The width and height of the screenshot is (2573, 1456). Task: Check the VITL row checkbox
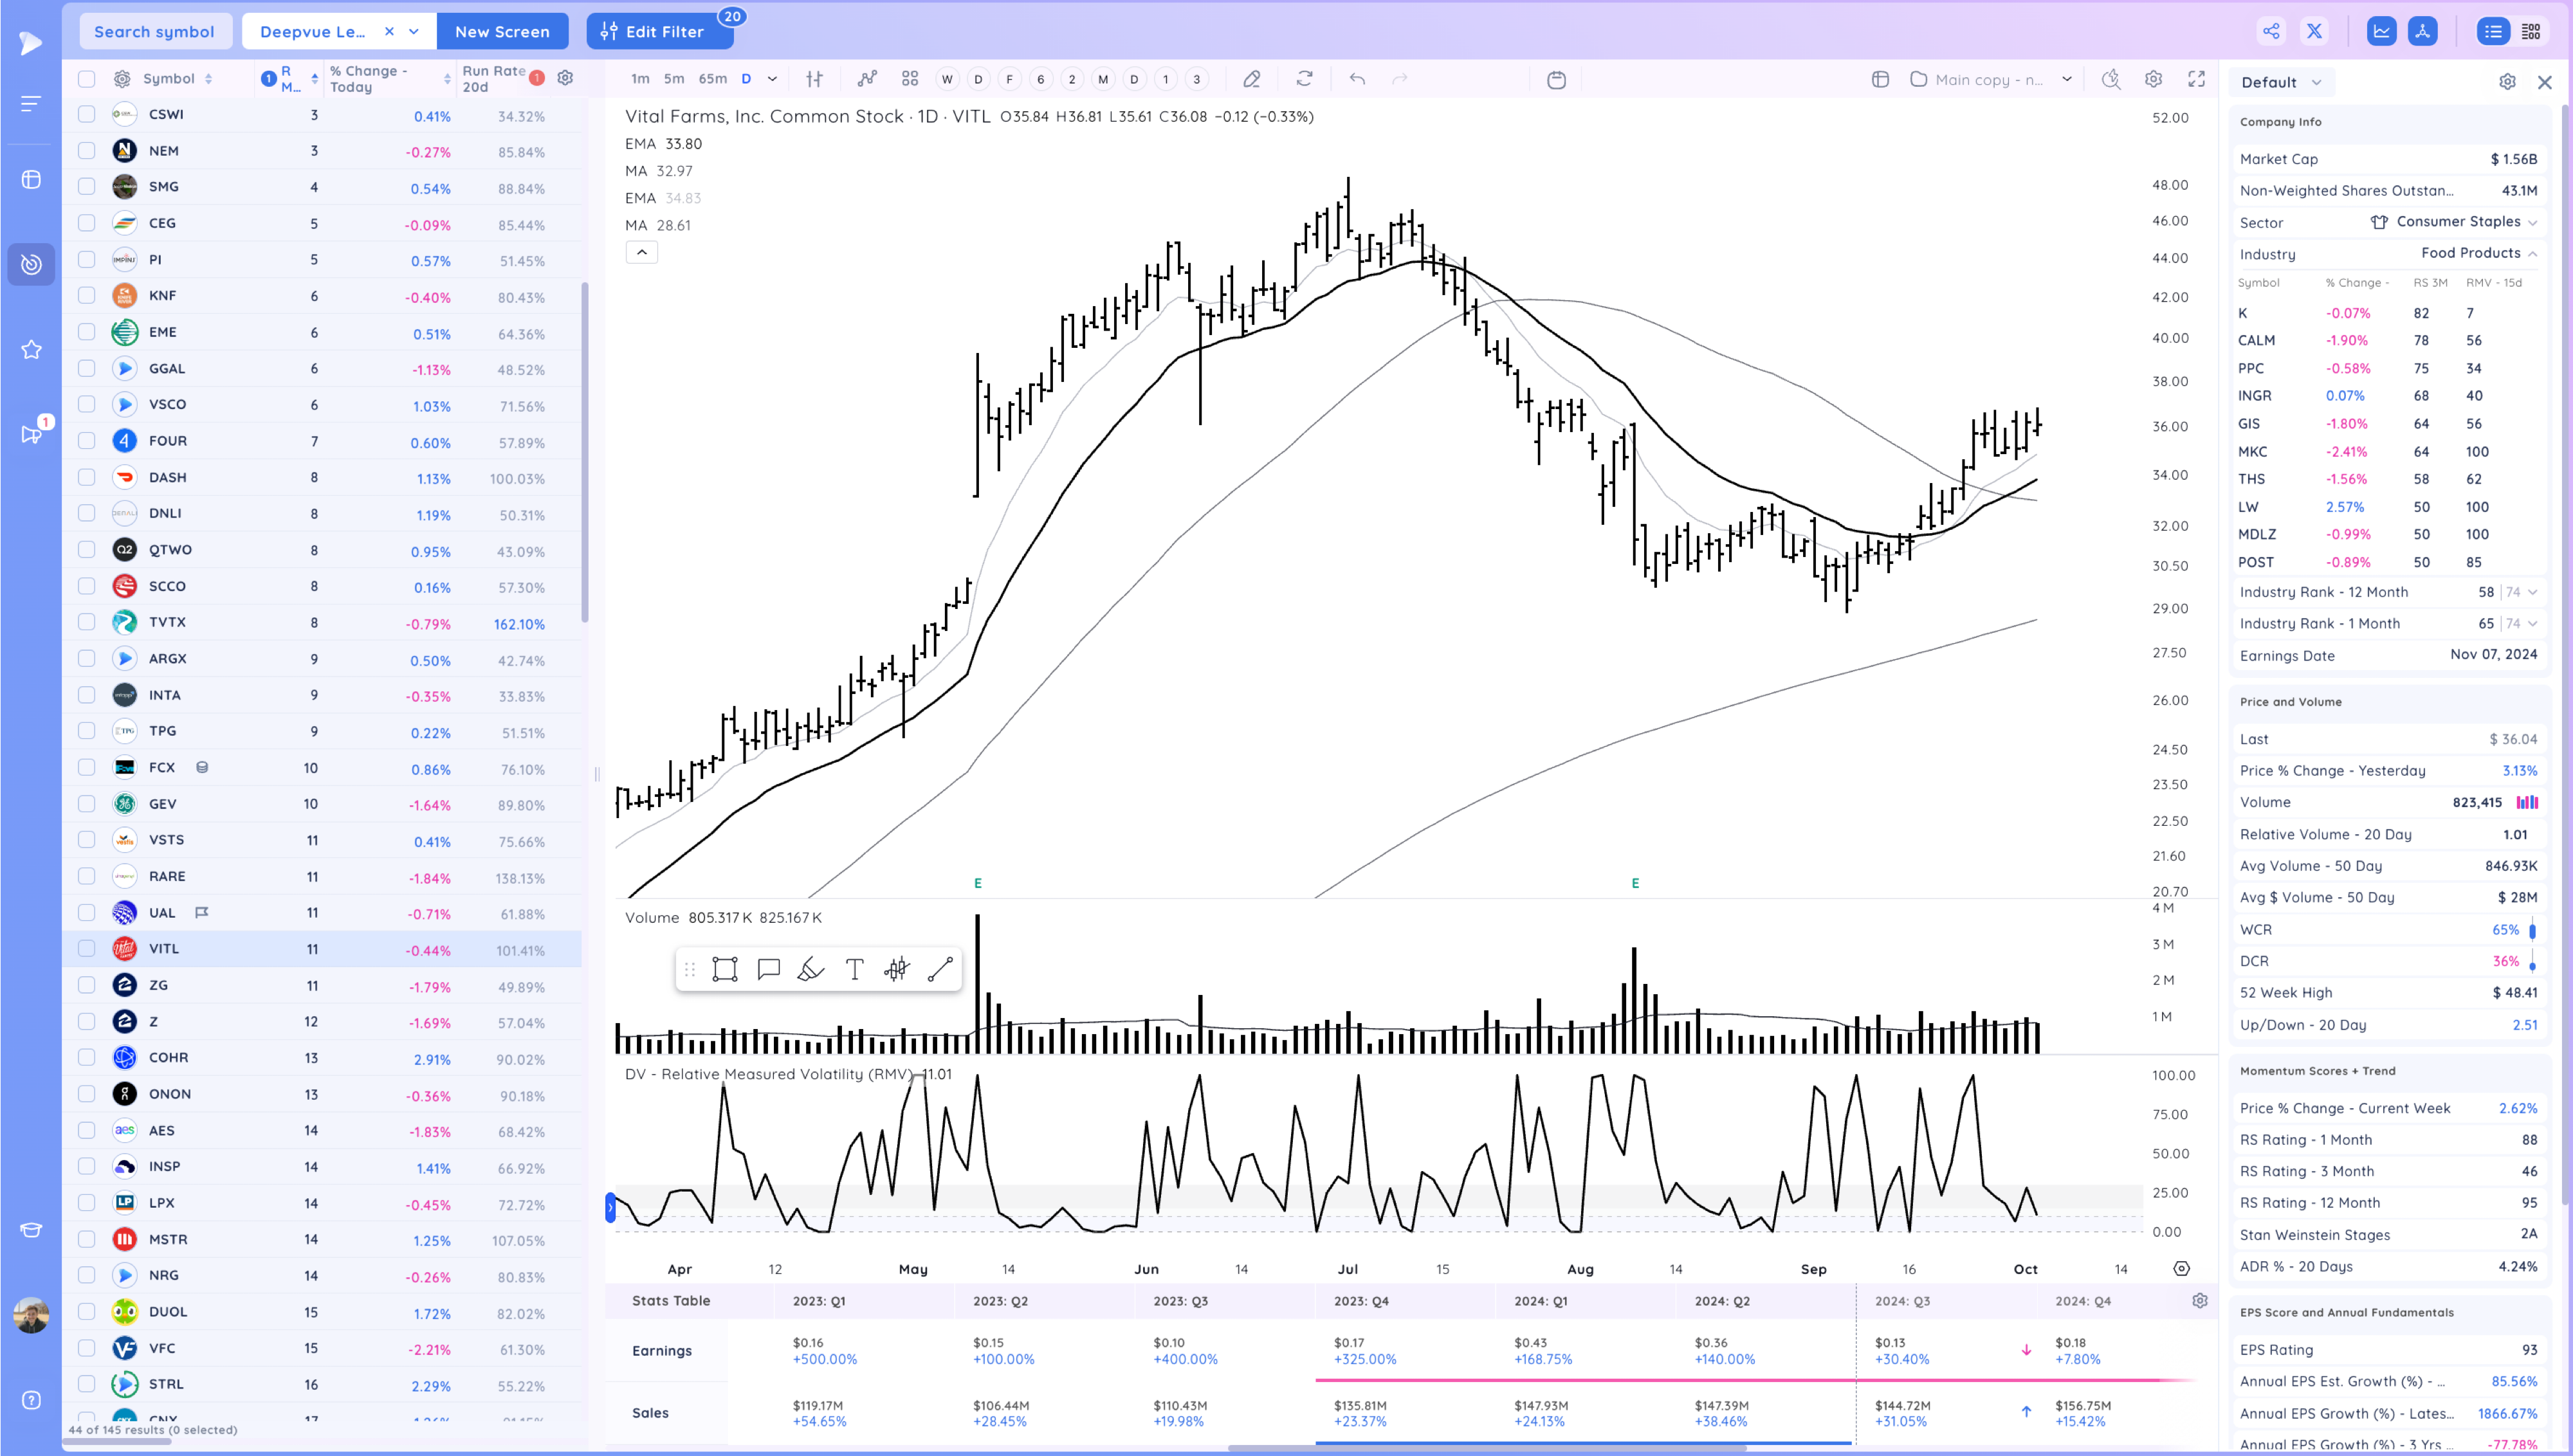pyautogui.click(x=87, y=949)
